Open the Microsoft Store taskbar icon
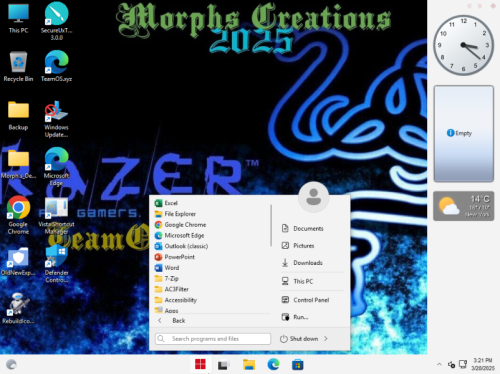This screenshot has height=374, width=500. tap(297, 365)
